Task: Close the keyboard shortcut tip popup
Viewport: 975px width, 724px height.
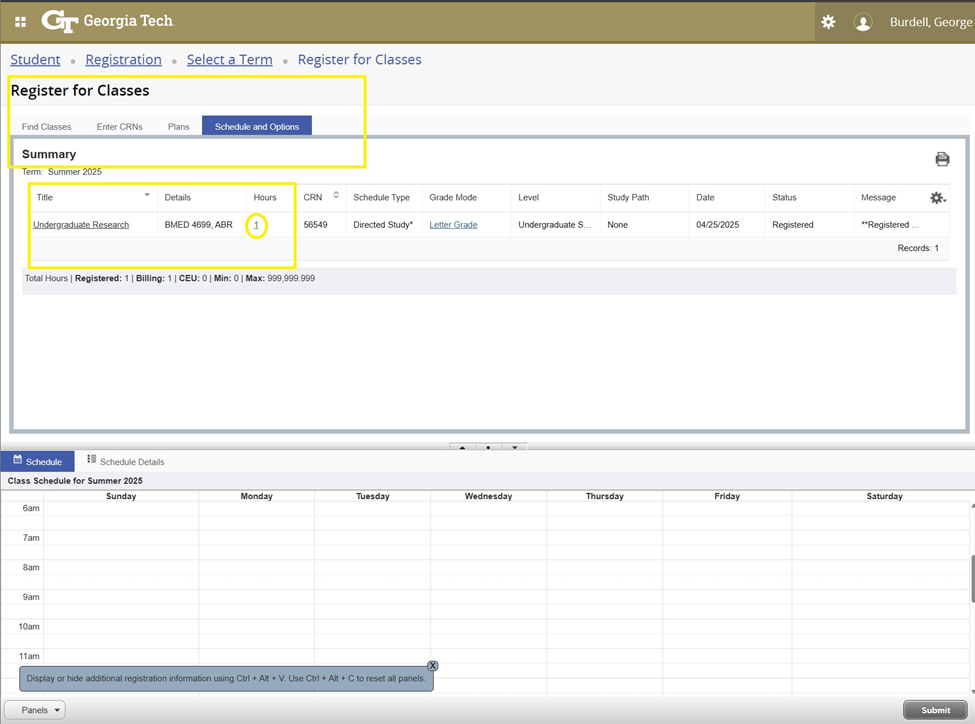Action: 433,666
